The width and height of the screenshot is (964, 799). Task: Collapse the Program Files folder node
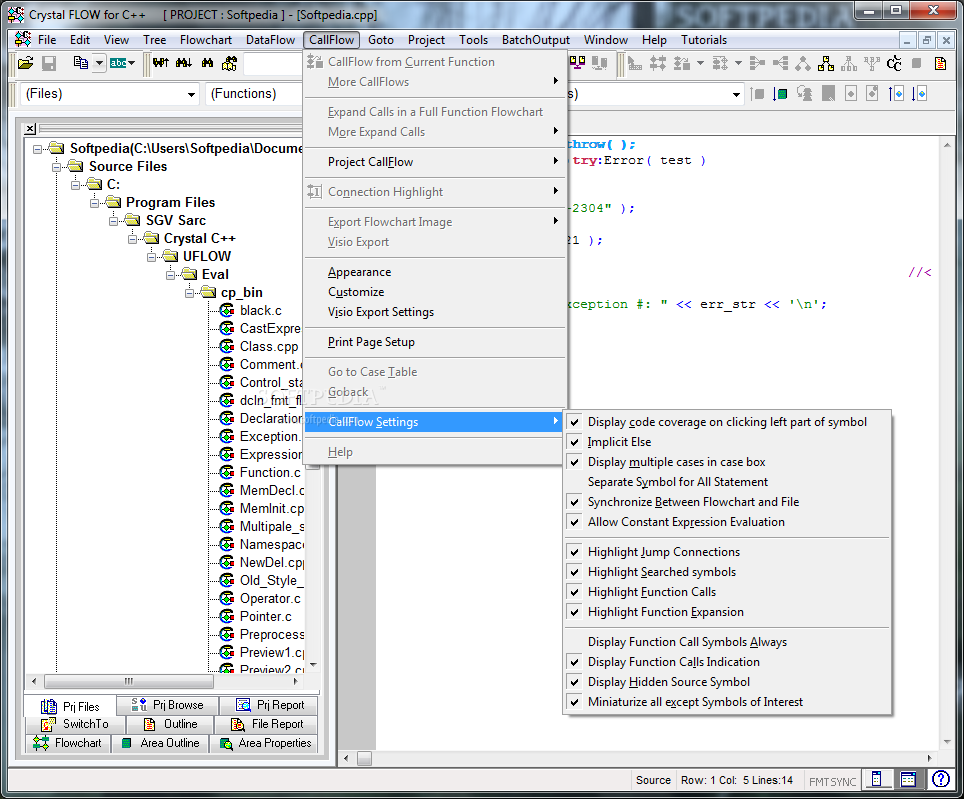[x=95, y=203]
